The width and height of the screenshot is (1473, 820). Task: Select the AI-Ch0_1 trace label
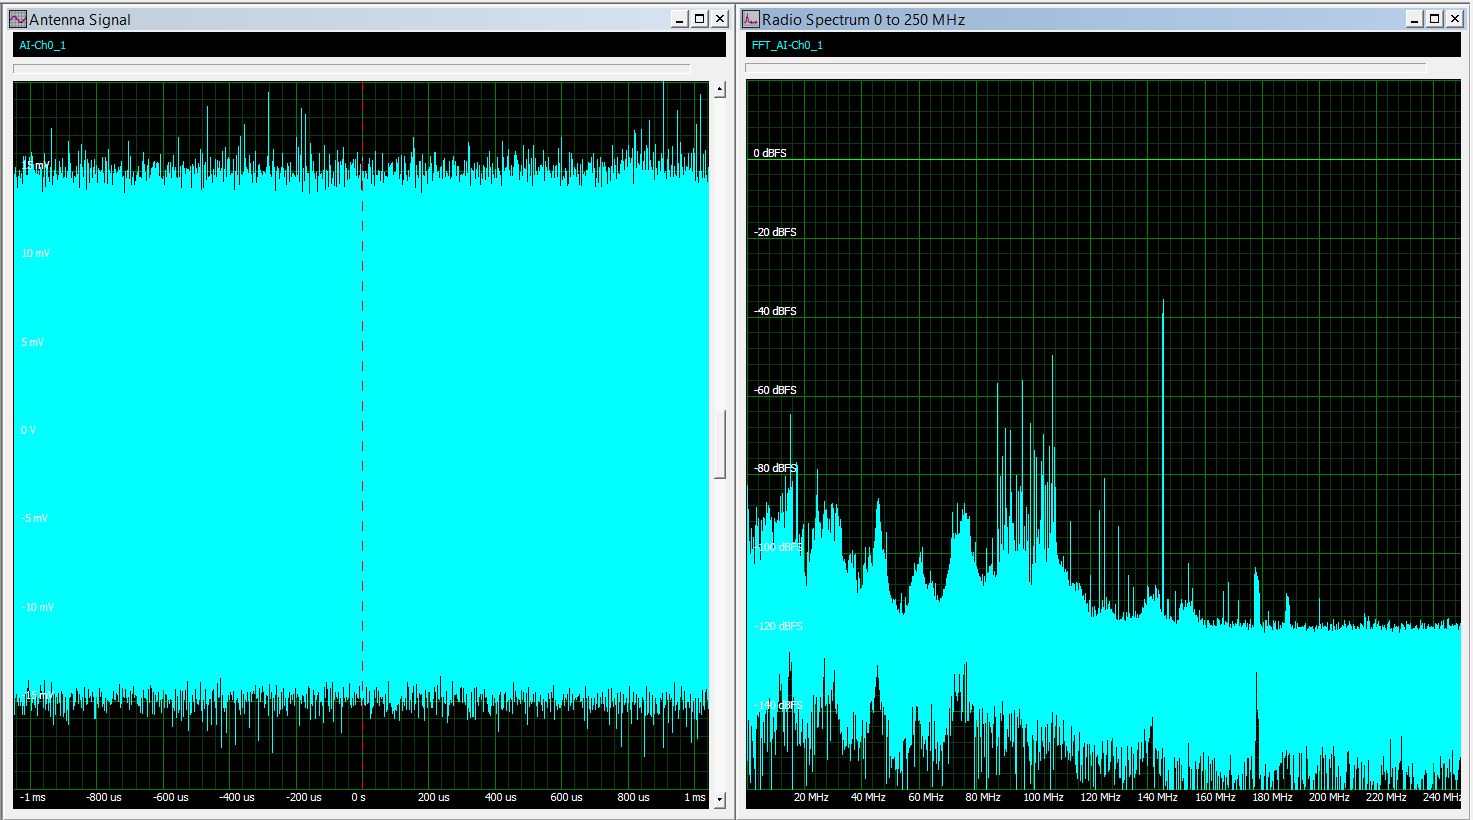pos(42,45)
